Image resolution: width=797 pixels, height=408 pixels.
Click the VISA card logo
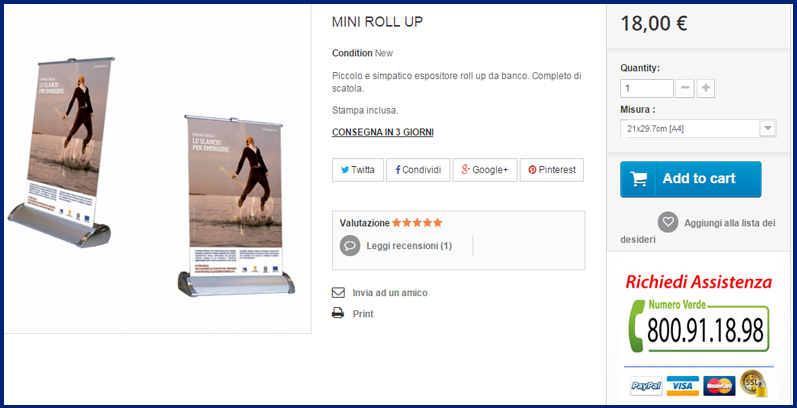[x=682, y=386]
